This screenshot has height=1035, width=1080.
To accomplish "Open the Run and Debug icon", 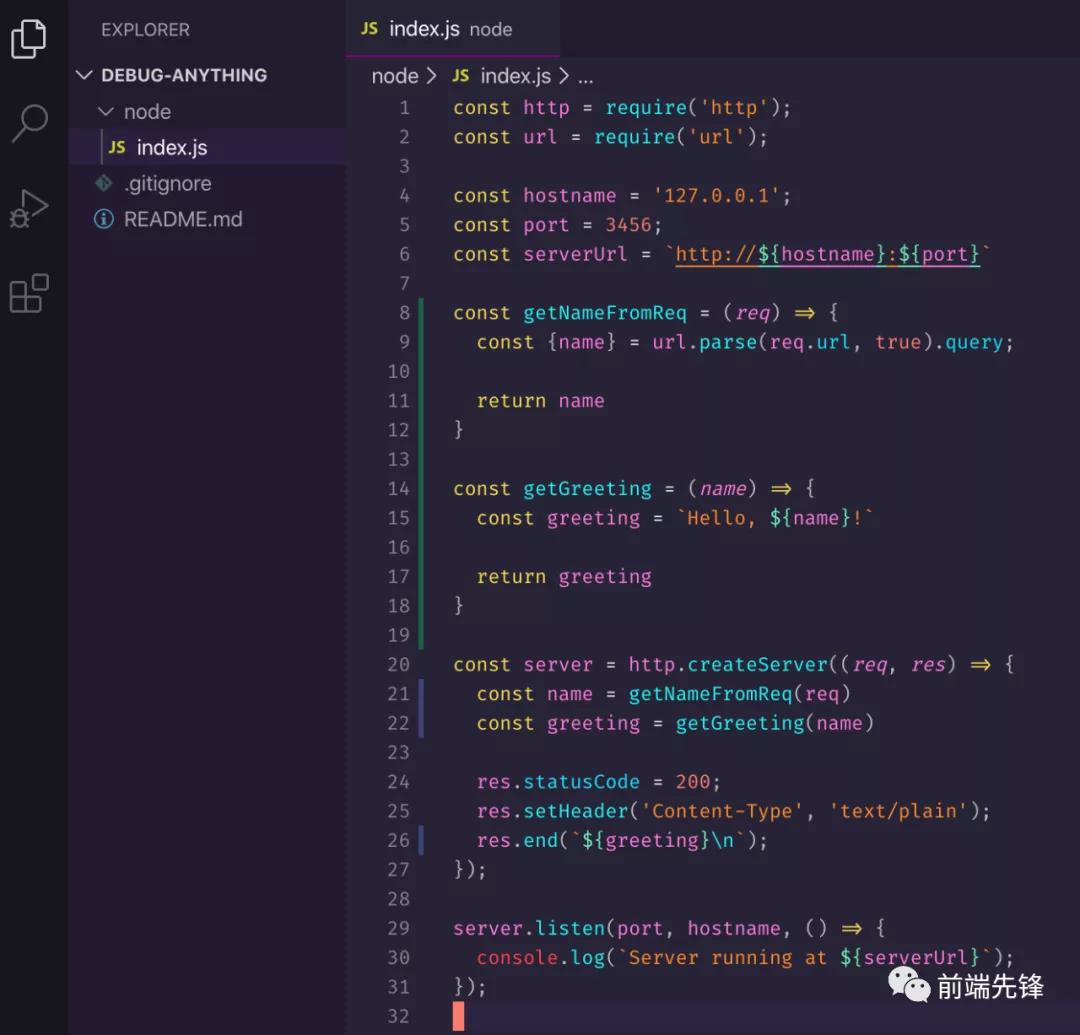I will point(30,208).
